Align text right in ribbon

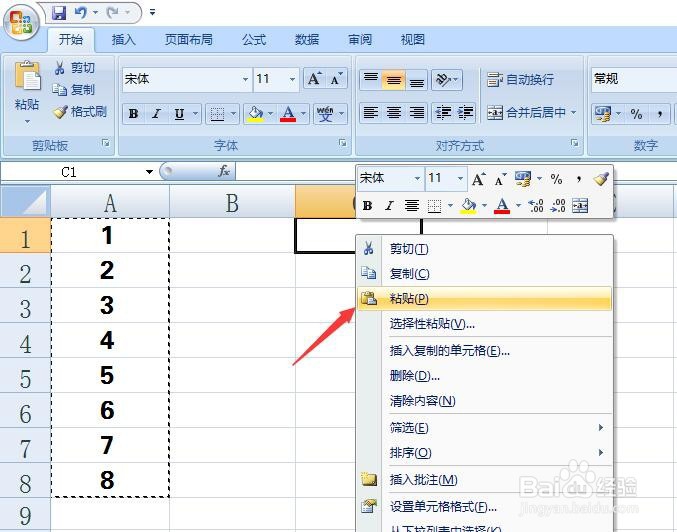pos(416,113)
